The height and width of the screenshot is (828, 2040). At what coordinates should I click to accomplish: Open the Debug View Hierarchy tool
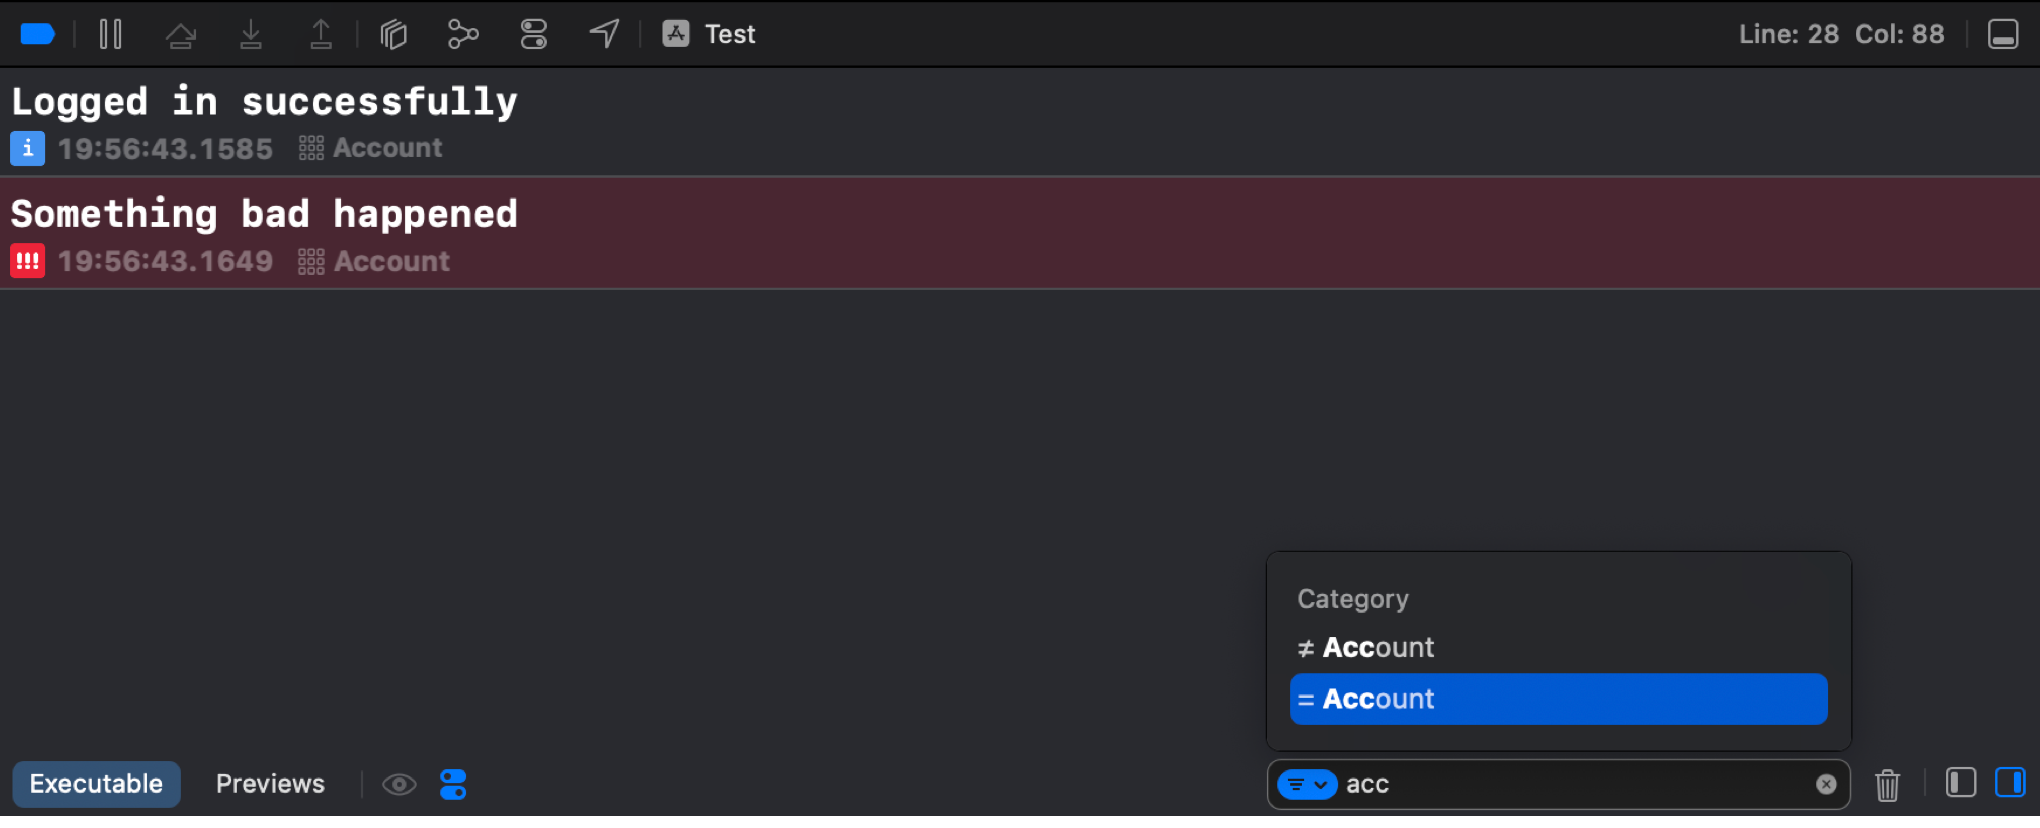coord(394,33)
